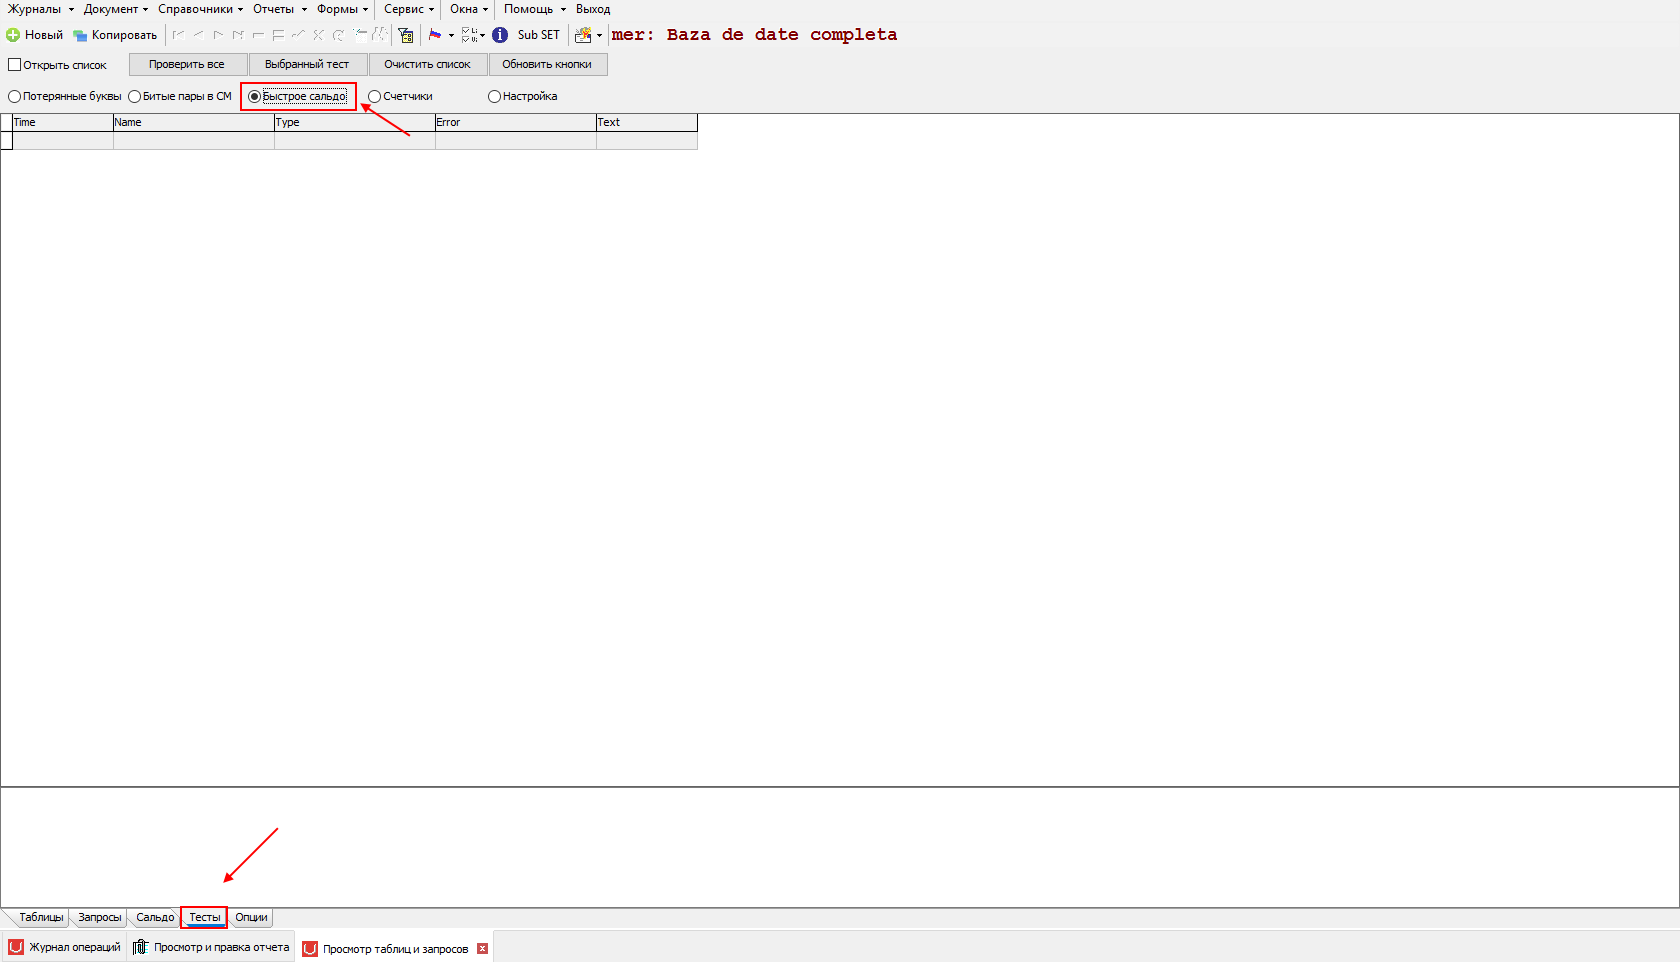Switch to the Тесты bottom tab
Screen dimensions: 1680x962
205,917
